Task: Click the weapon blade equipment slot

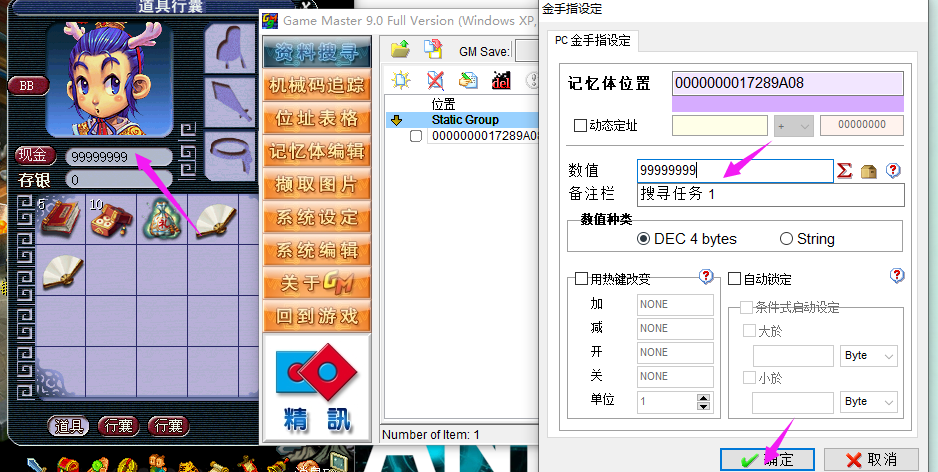Action: [x=230, y=102]
